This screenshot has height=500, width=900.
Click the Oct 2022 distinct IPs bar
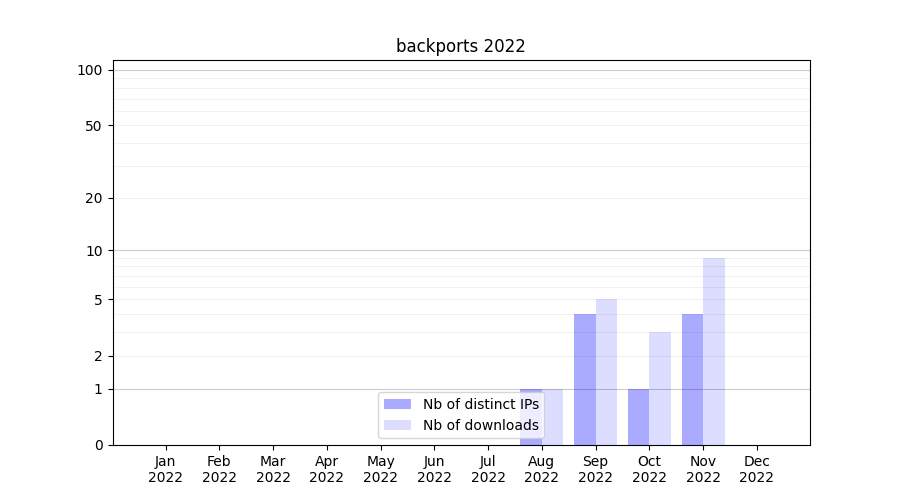pyautogui.click(x=638, y=417)
